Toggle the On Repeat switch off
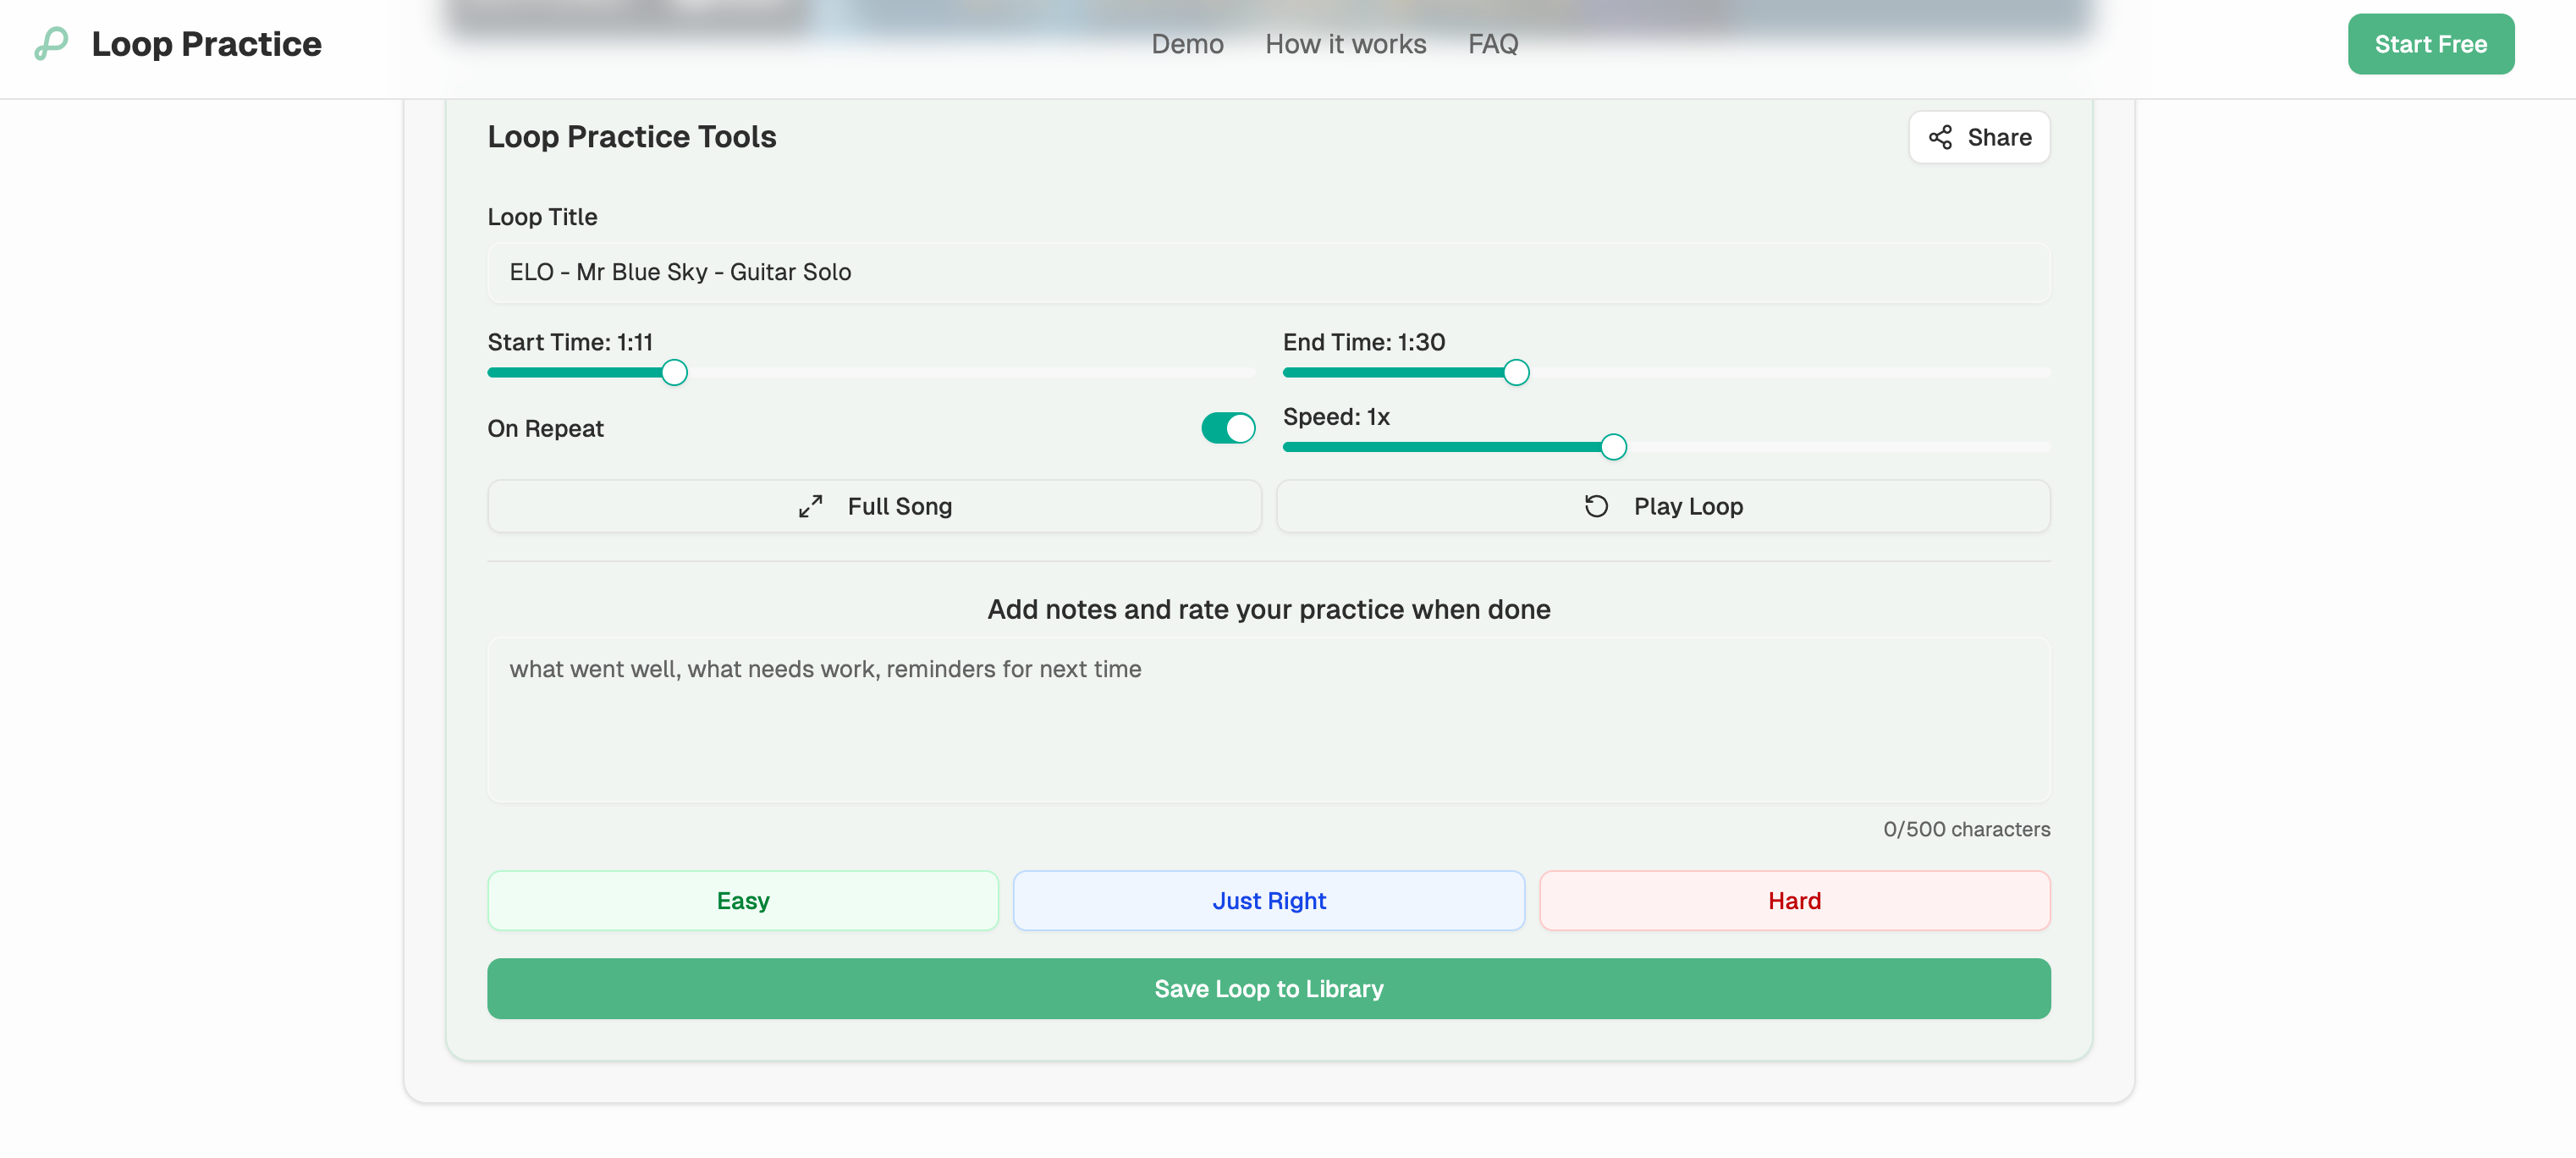This screenshot has height=1158, width=2576. [1227, 428]
